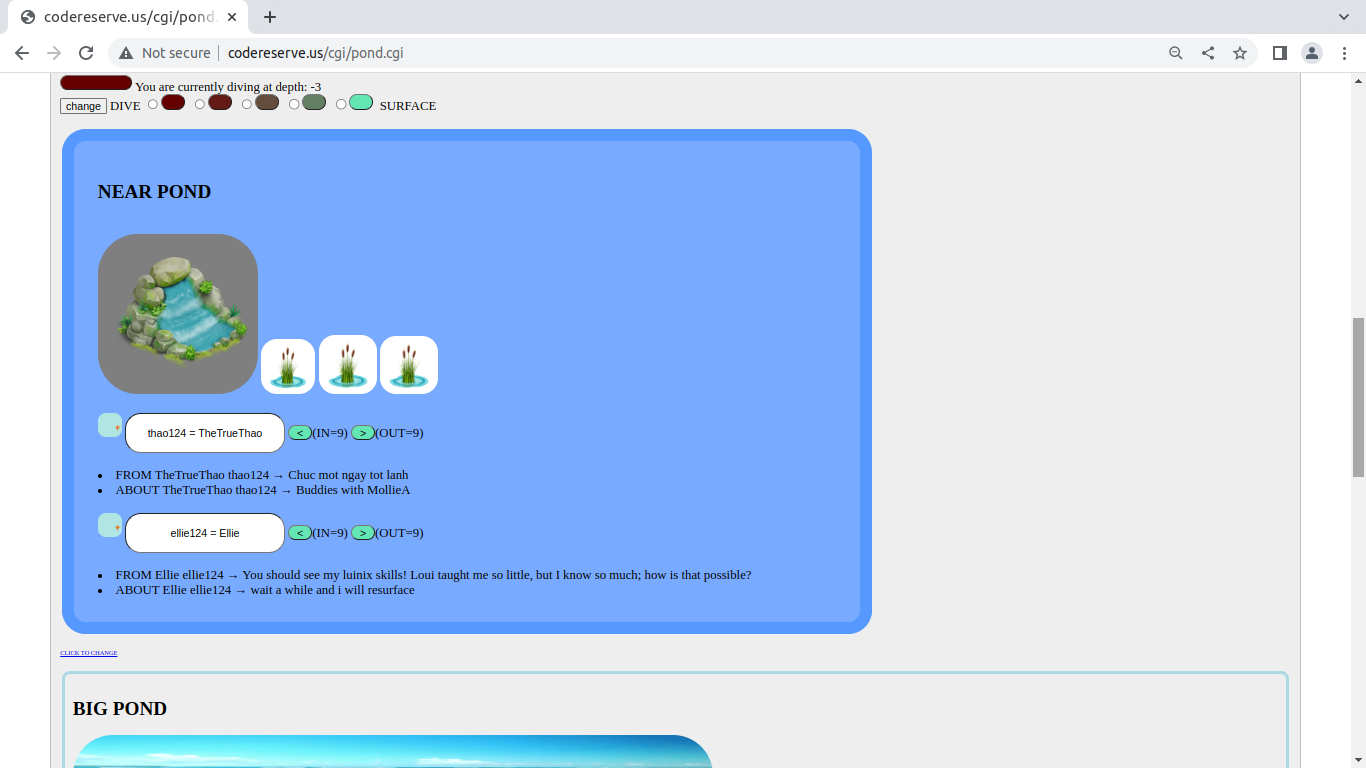Open the share page icon
Image resolution: width=1366 pixels, height=768 pixels.
coord(1208,53)
